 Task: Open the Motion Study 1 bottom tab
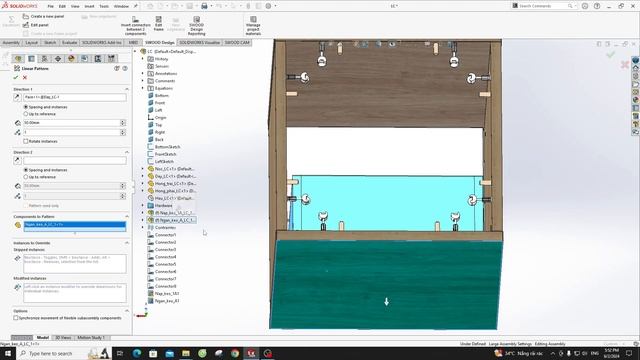point(91,338)
